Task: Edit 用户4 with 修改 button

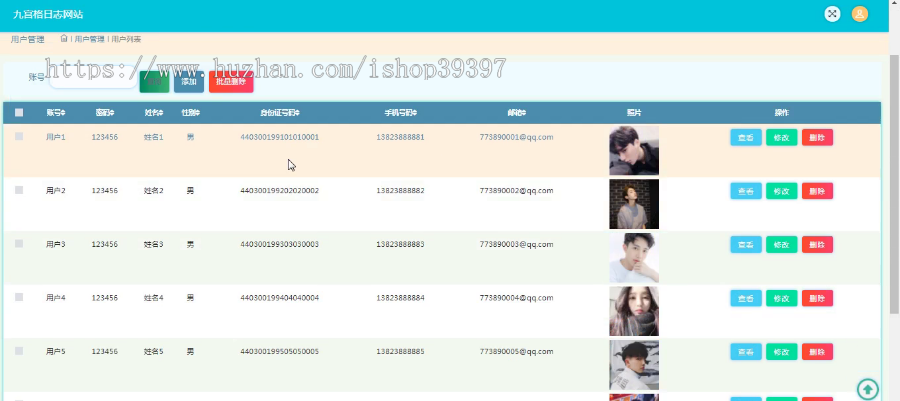Action: point(781,298)
